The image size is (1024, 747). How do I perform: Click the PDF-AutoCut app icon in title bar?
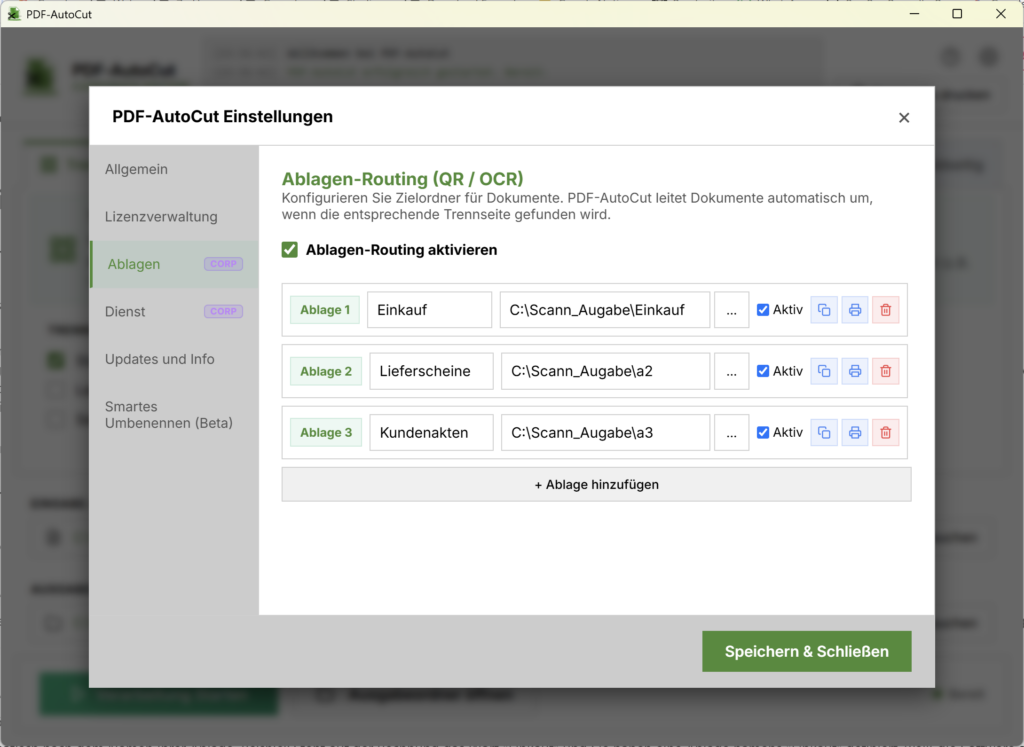pyautogui.click(x=13, y=14)
